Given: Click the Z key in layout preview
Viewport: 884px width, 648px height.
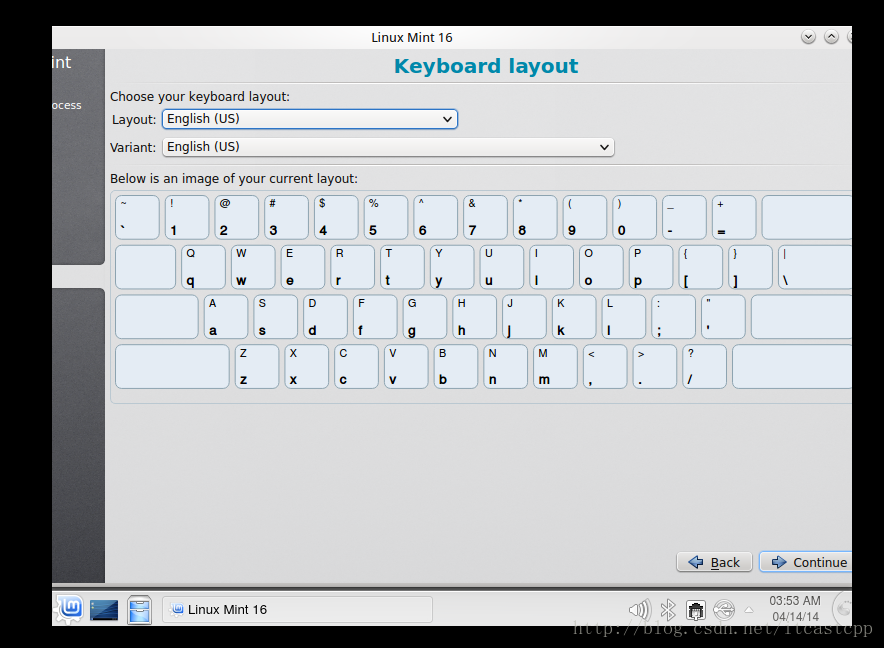Looking at the screenshot, I should click(x=257, y=367).
